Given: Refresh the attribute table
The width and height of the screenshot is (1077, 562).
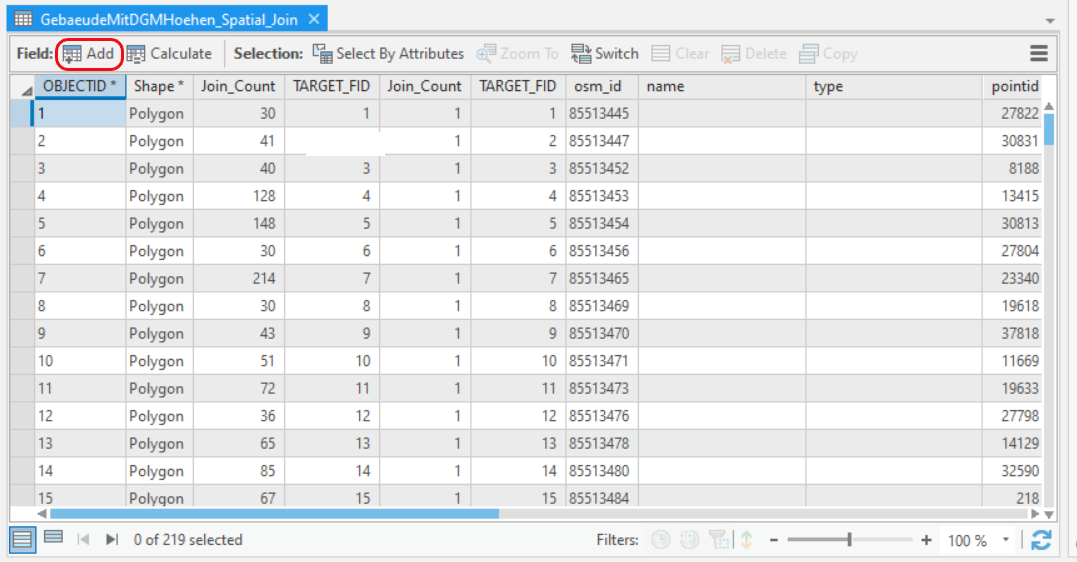Looking at the screenshot, I should coord(1041,540).
